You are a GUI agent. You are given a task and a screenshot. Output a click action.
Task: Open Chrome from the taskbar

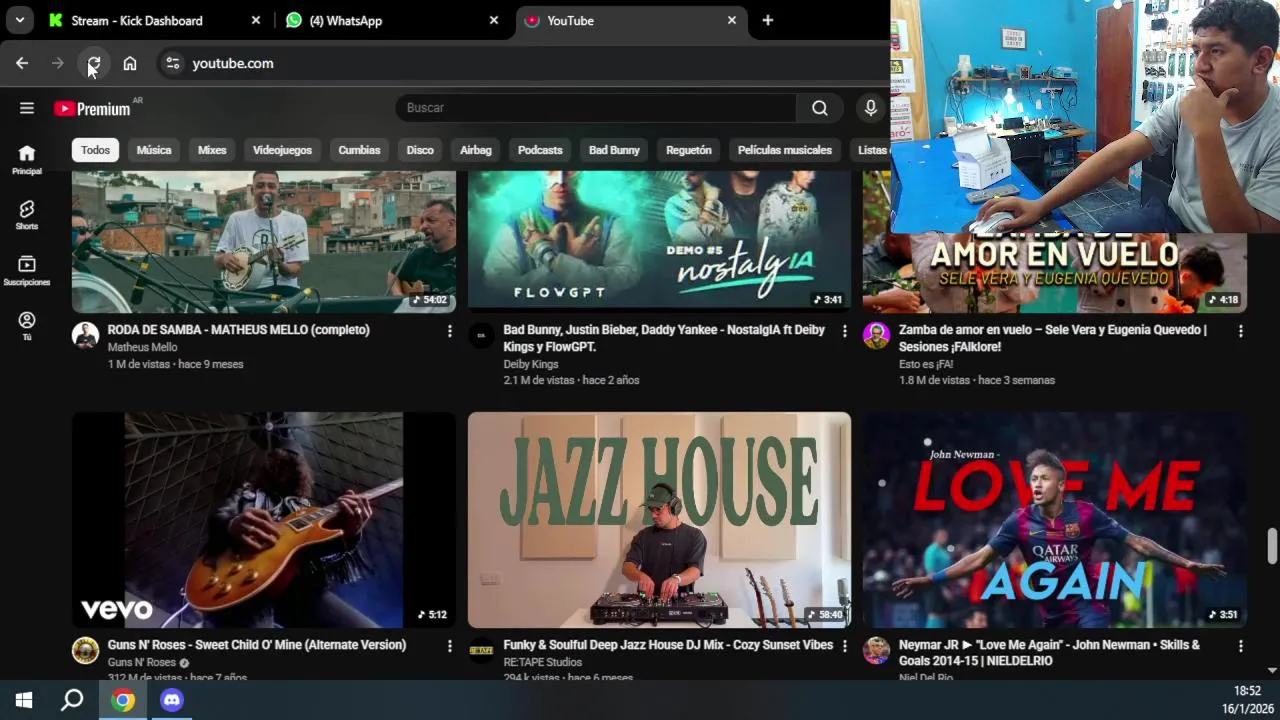[x=123, y=700]
